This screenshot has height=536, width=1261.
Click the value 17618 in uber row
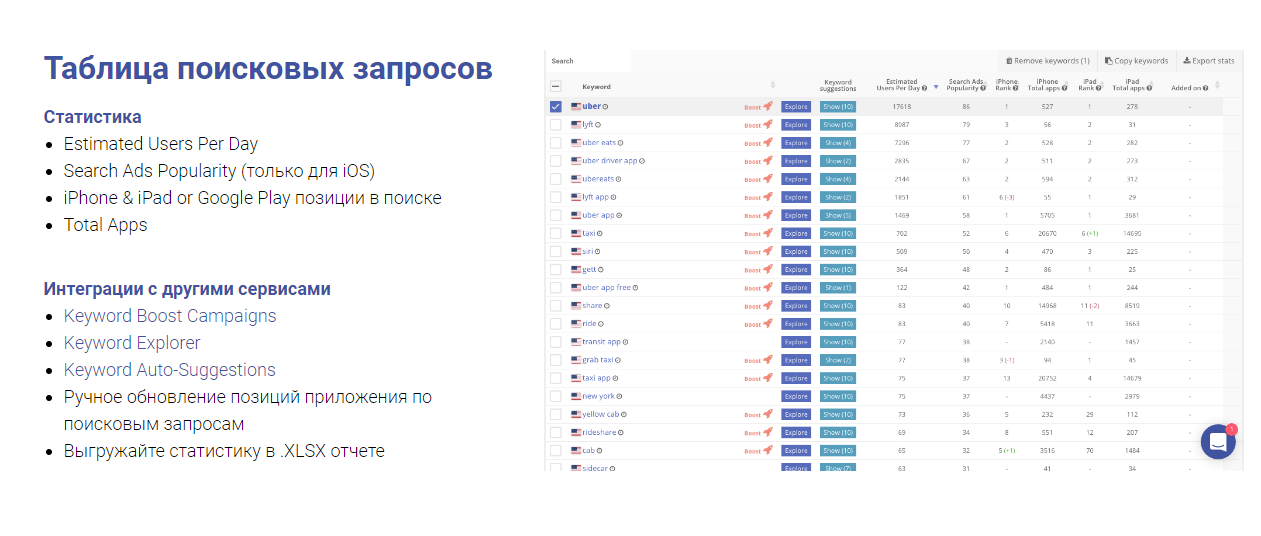902,106
